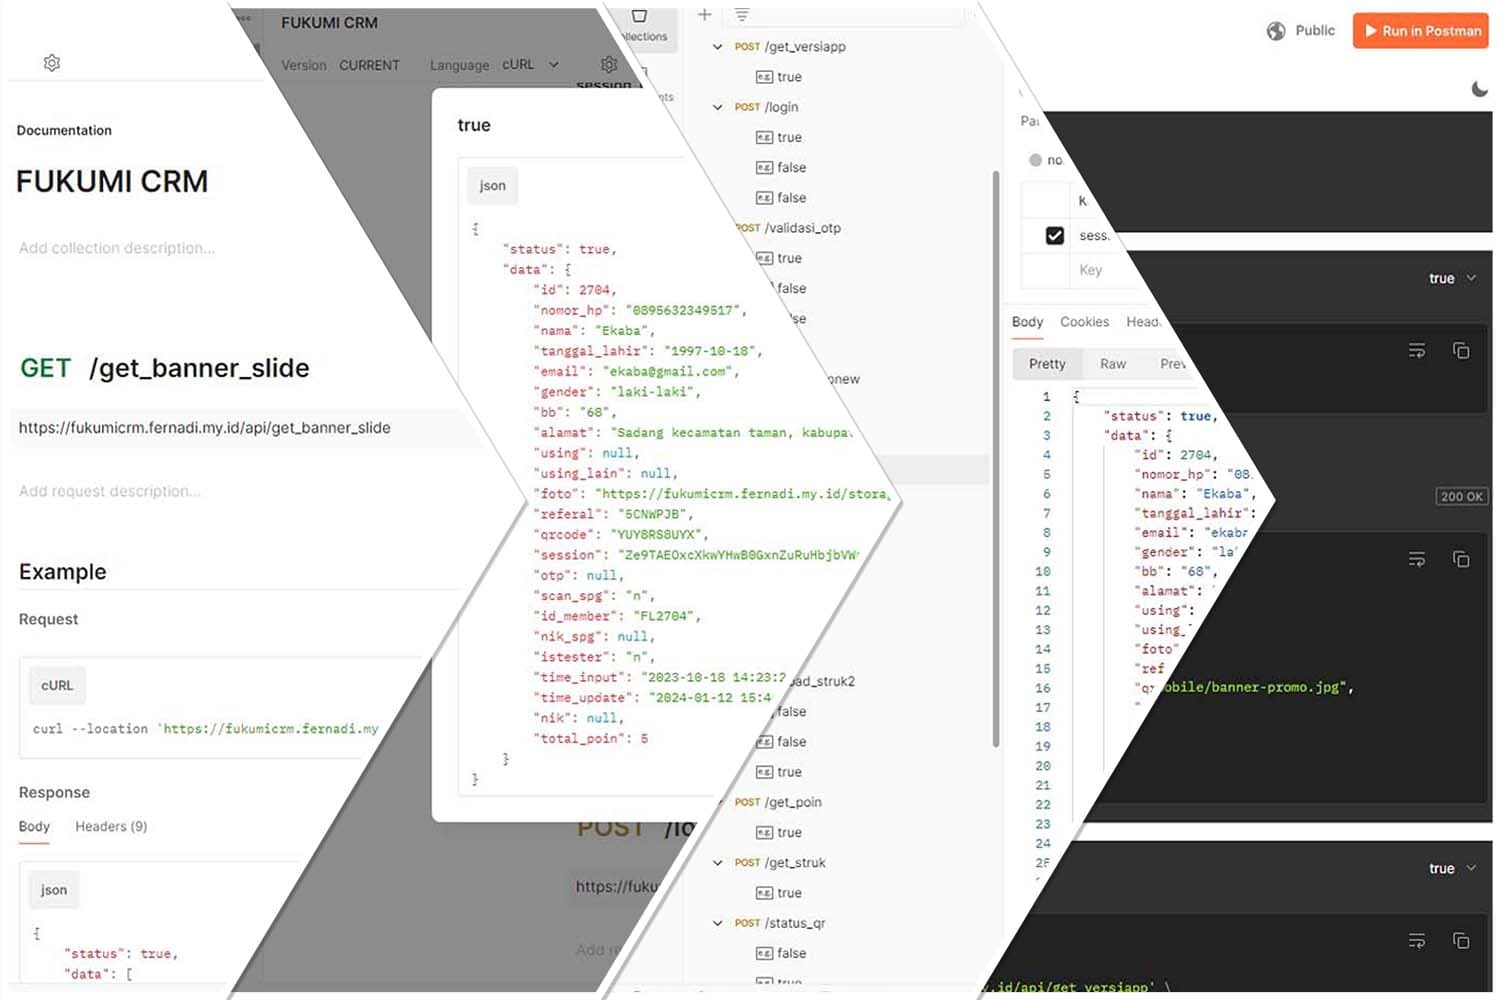Open the first false example under /login
1500x1000 pixels.
pos(781,167)
